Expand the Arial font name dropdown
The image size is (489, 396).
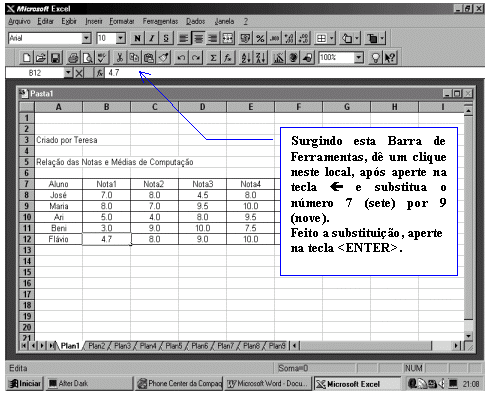click(x=86, y=38)
